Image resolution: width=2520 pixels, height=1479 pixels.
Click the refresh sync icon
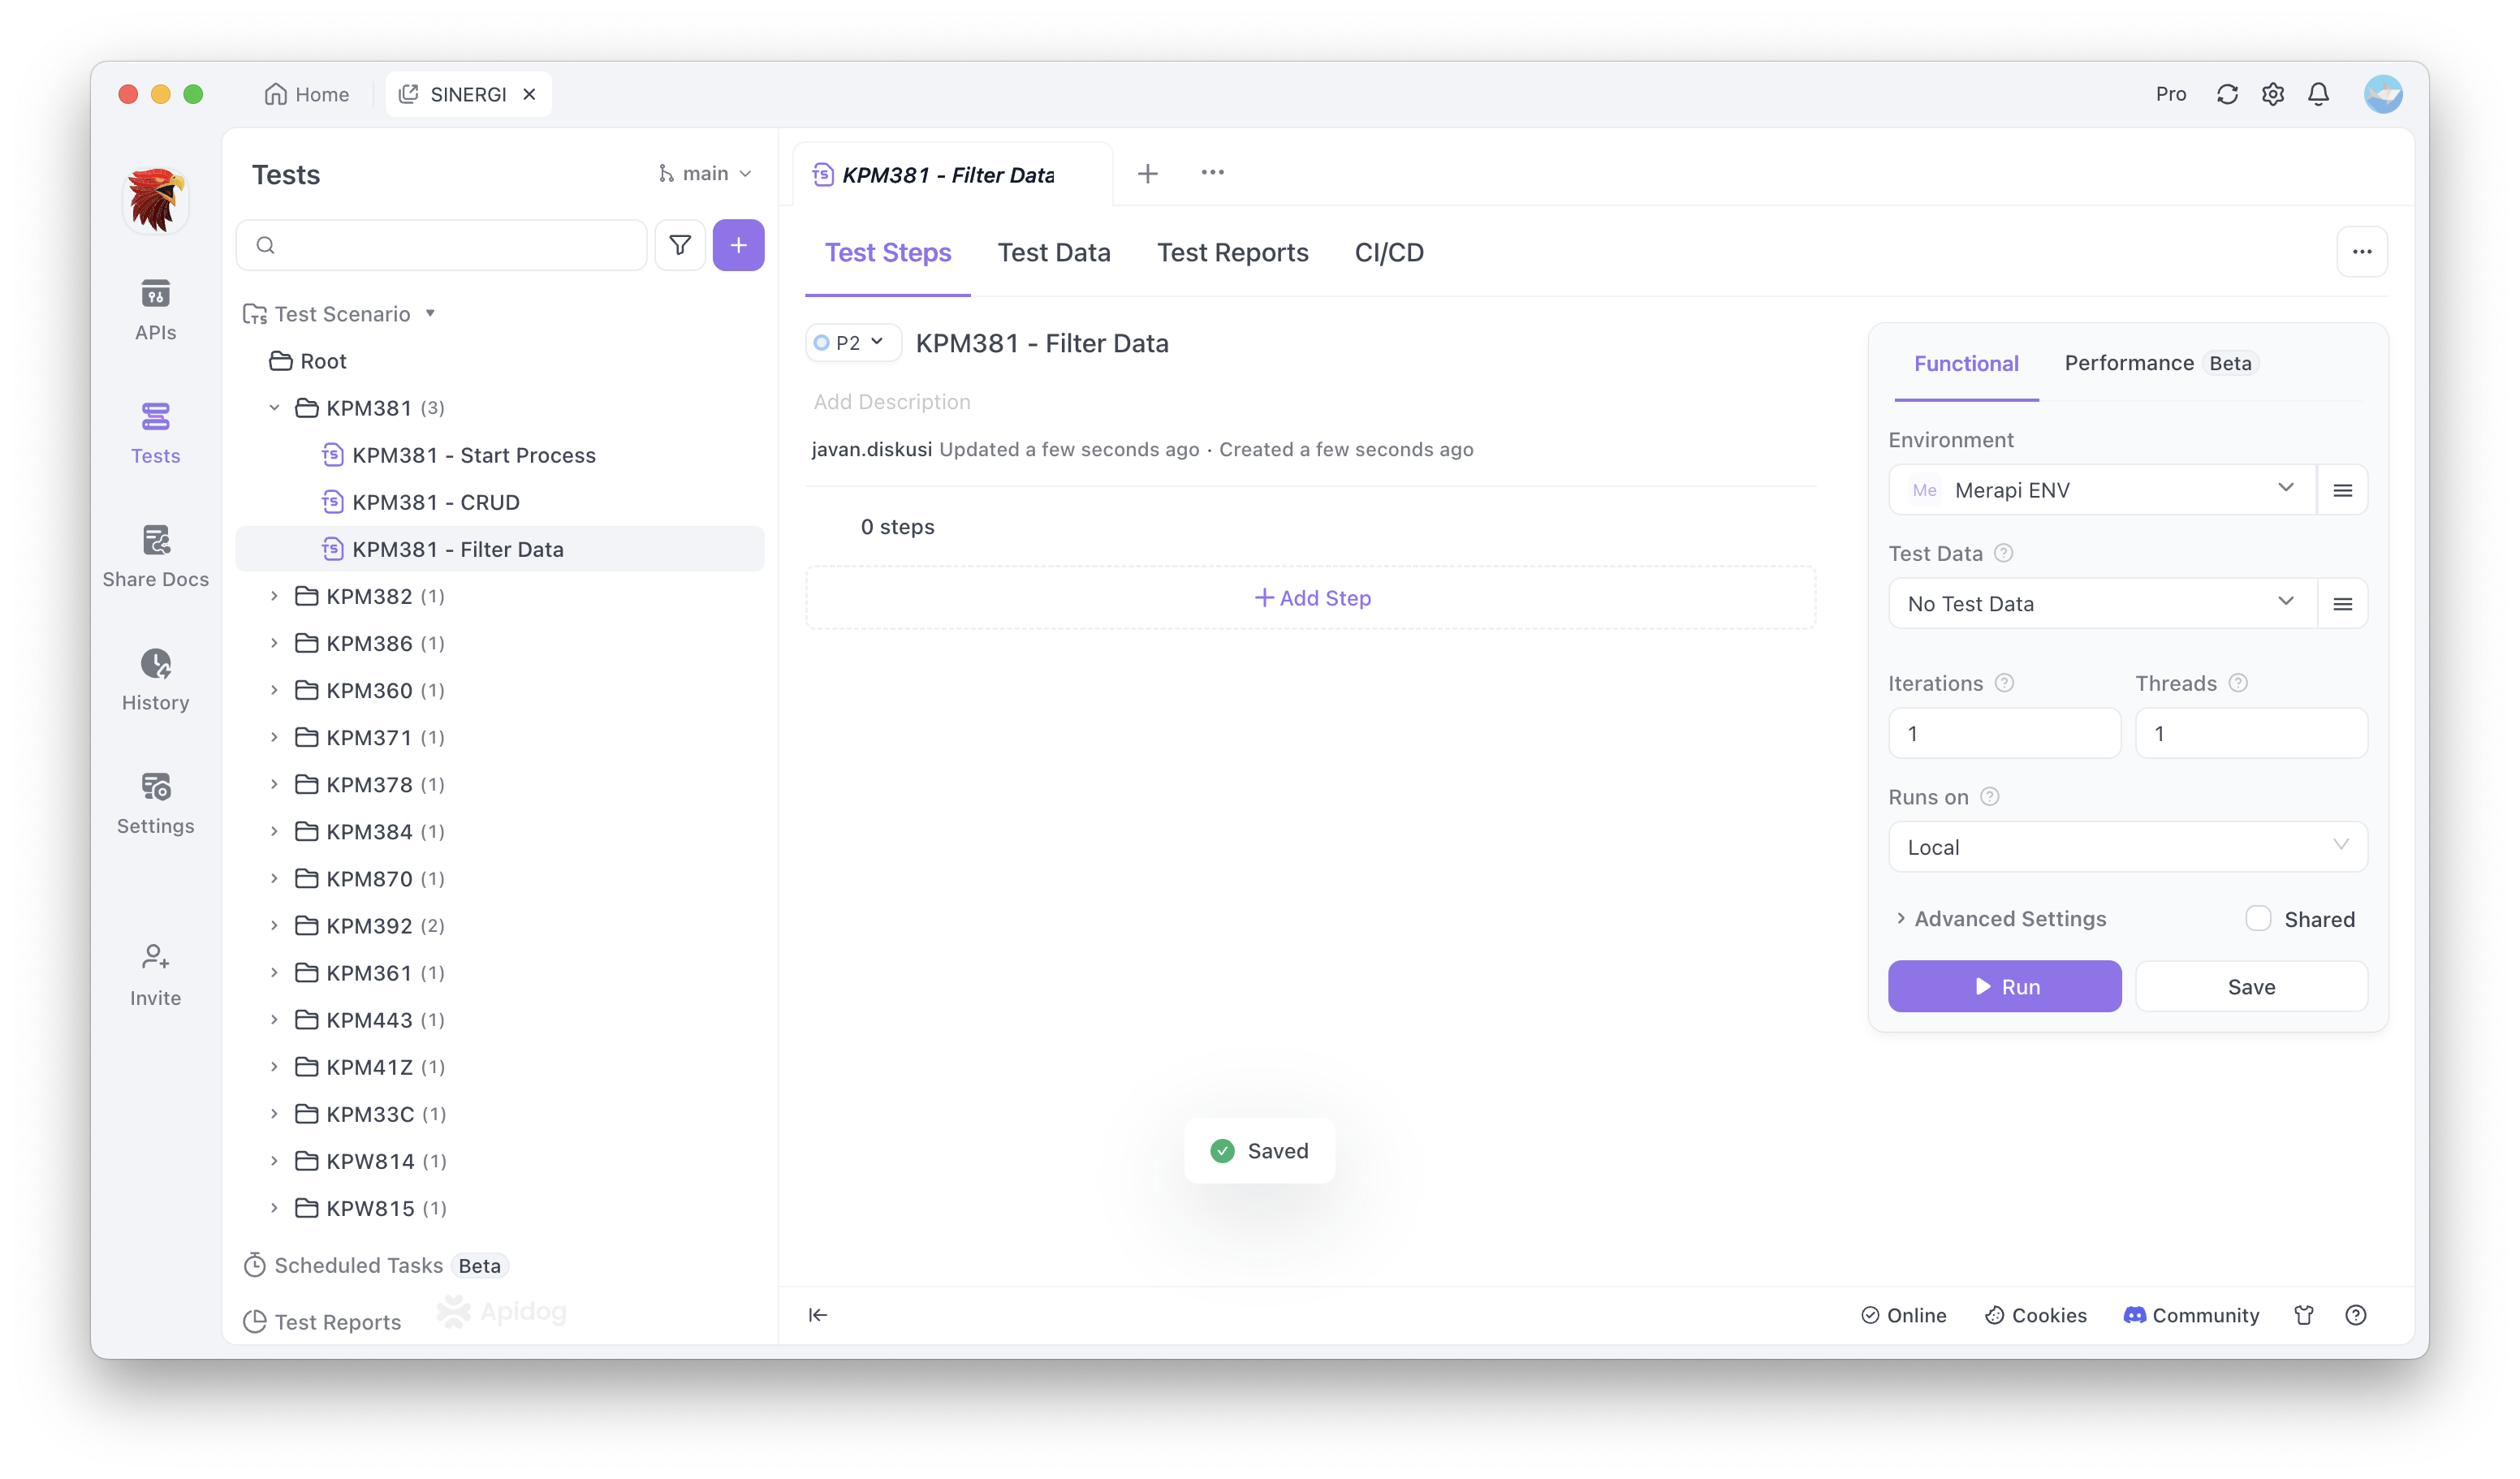2227,94
